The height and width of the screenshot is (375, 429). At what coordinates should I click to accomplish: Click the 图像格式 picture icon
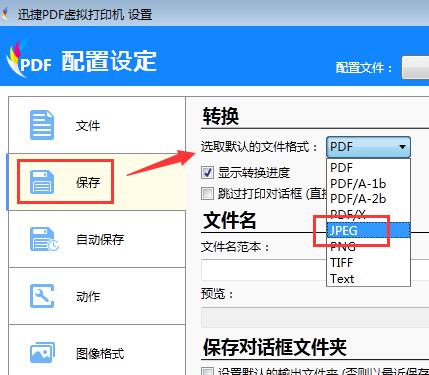(42, 353)
